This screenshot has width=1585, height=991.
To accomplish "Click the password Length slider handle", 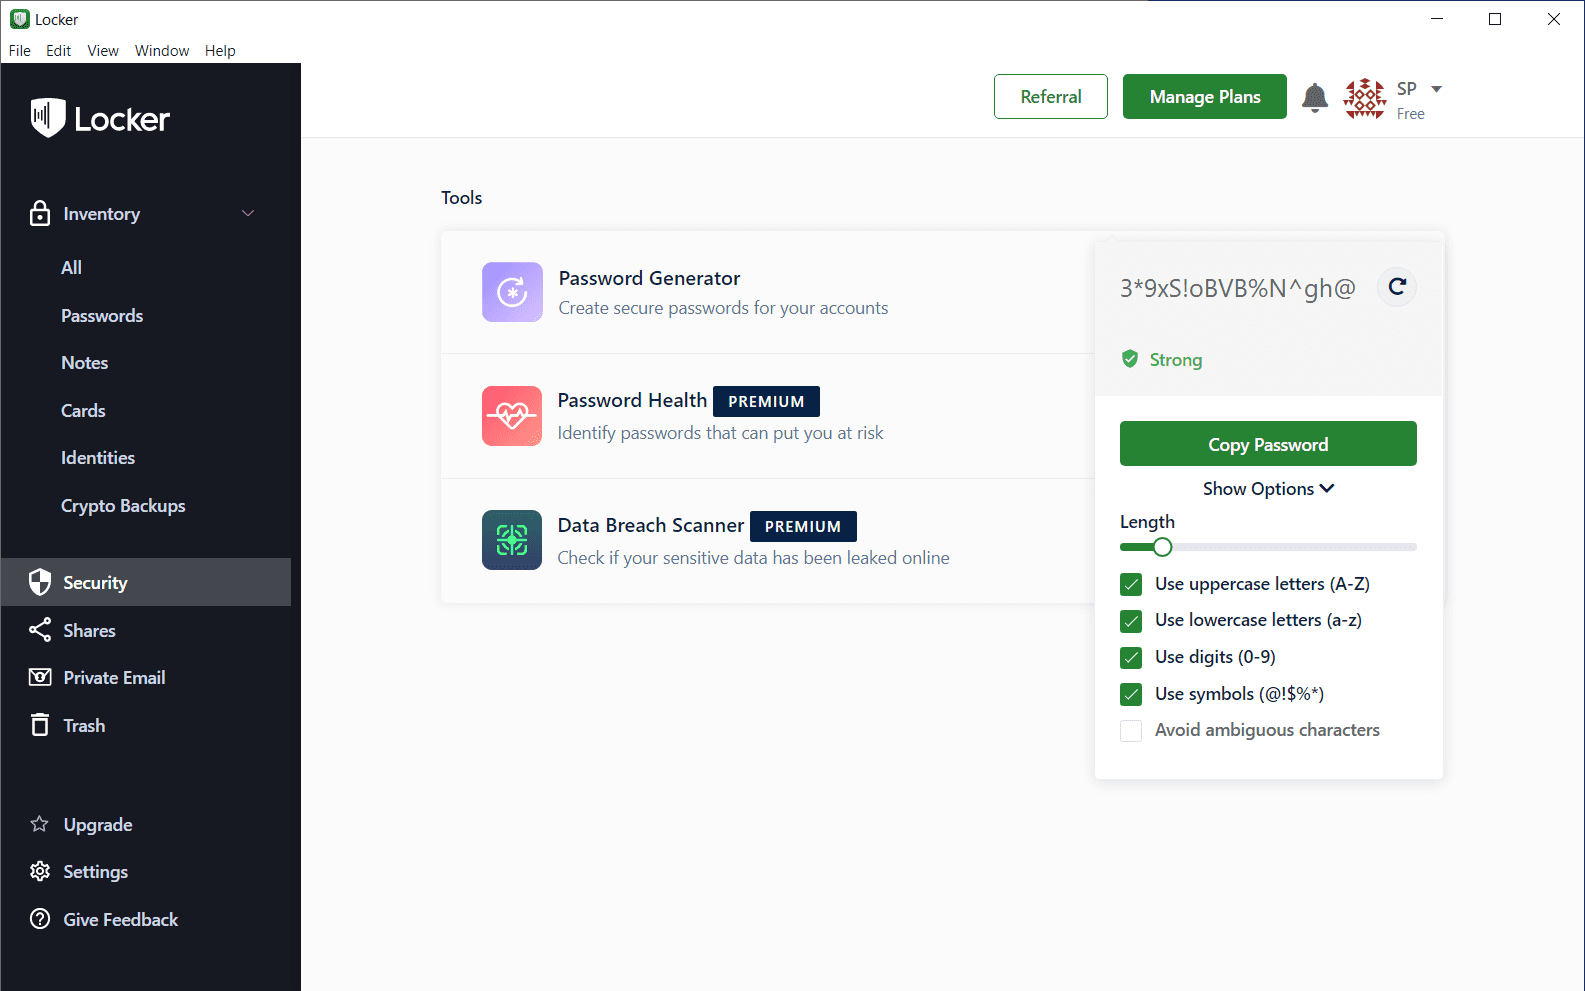I will [1162, 547].
